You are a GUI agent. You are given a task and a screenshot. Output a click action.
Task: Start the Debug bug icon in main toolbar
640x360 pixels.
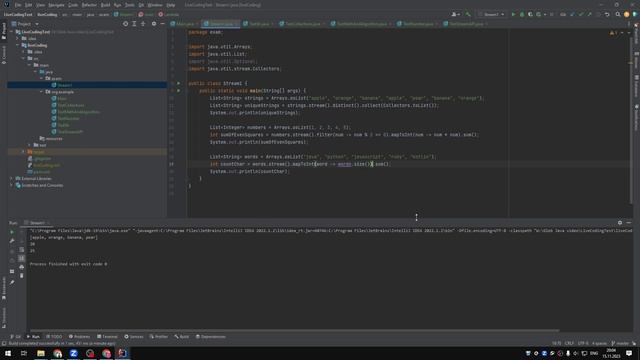click(522, 14)
